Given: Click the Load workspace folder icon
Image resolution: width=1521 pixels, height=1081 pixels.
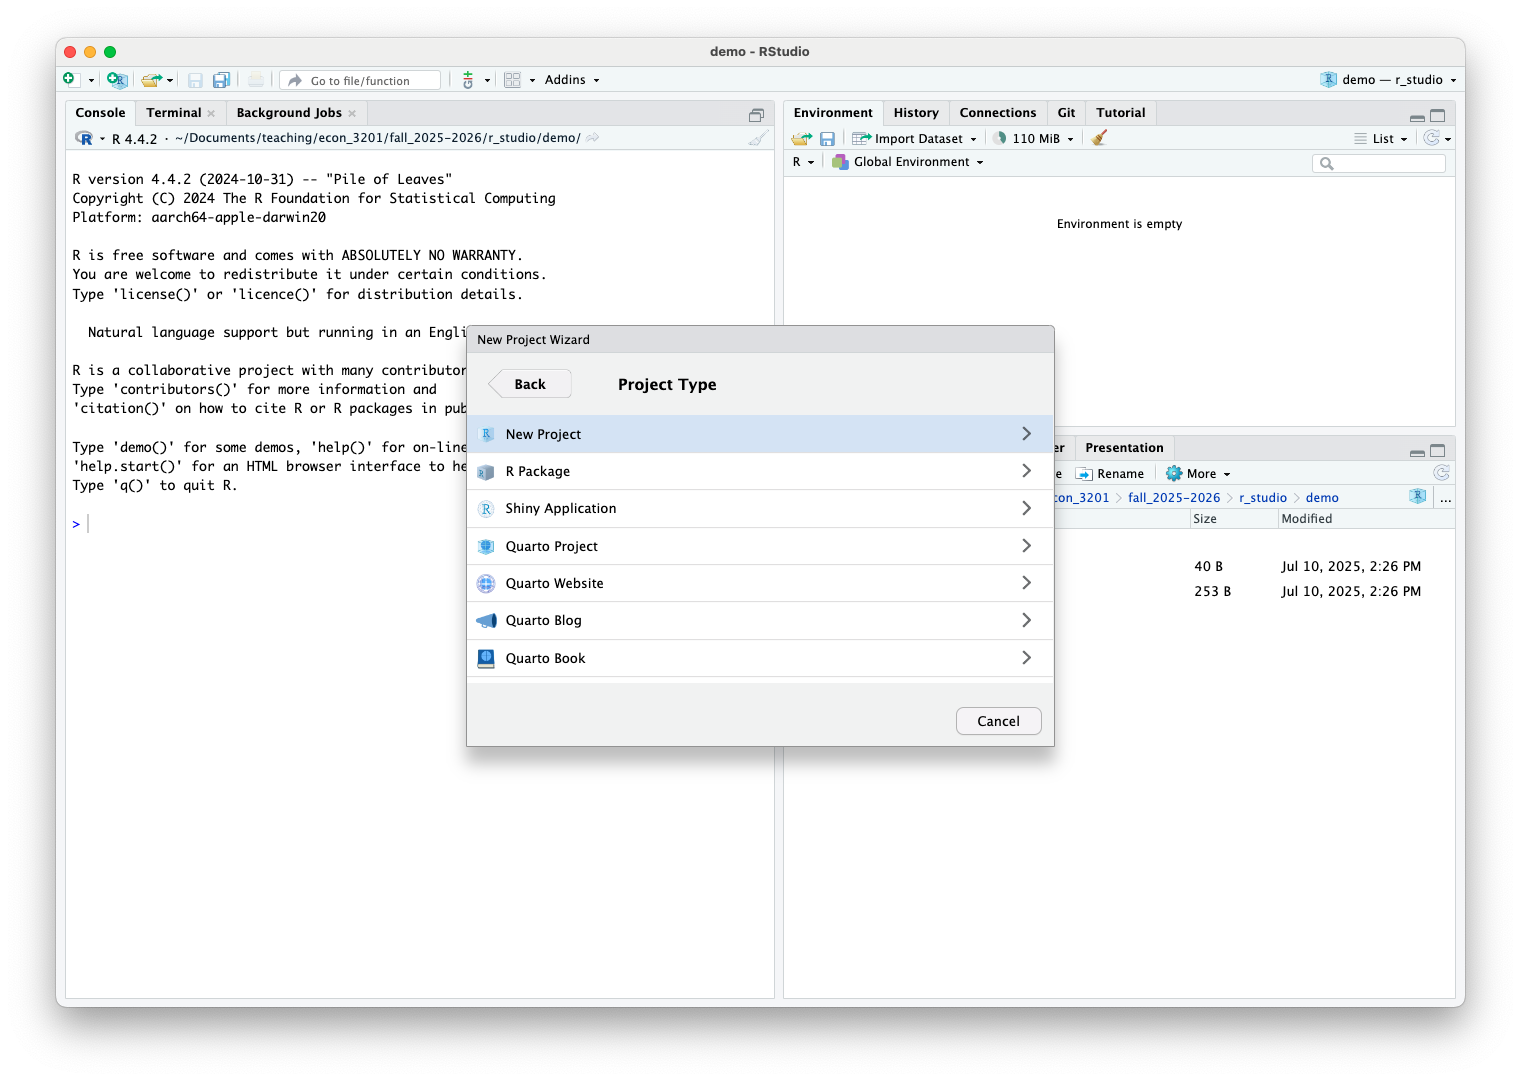Looking at the screenshot, I should coord(801,138).
